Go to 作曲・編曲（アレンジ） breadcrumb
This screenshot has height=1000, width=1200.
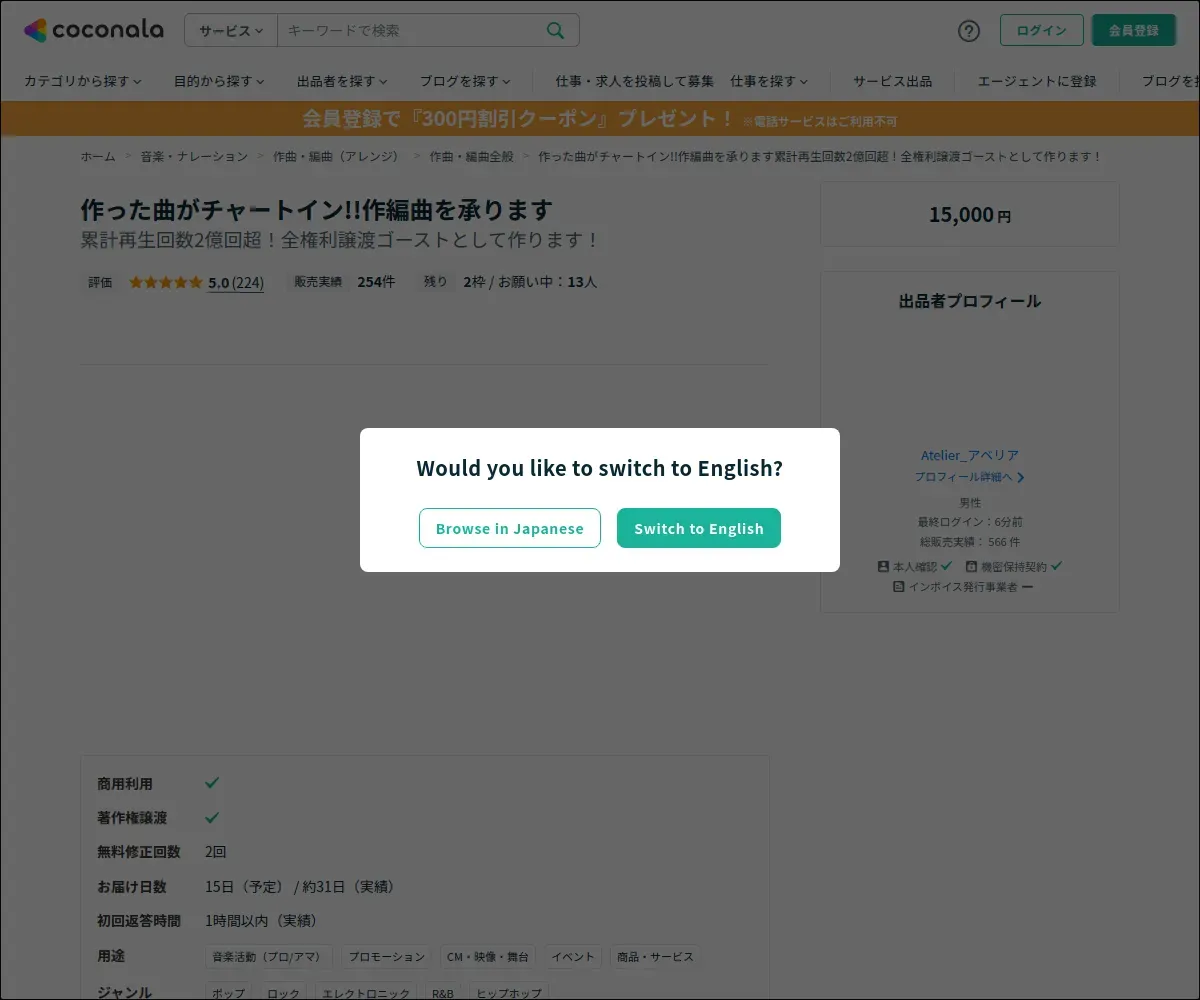click(339, 156)
